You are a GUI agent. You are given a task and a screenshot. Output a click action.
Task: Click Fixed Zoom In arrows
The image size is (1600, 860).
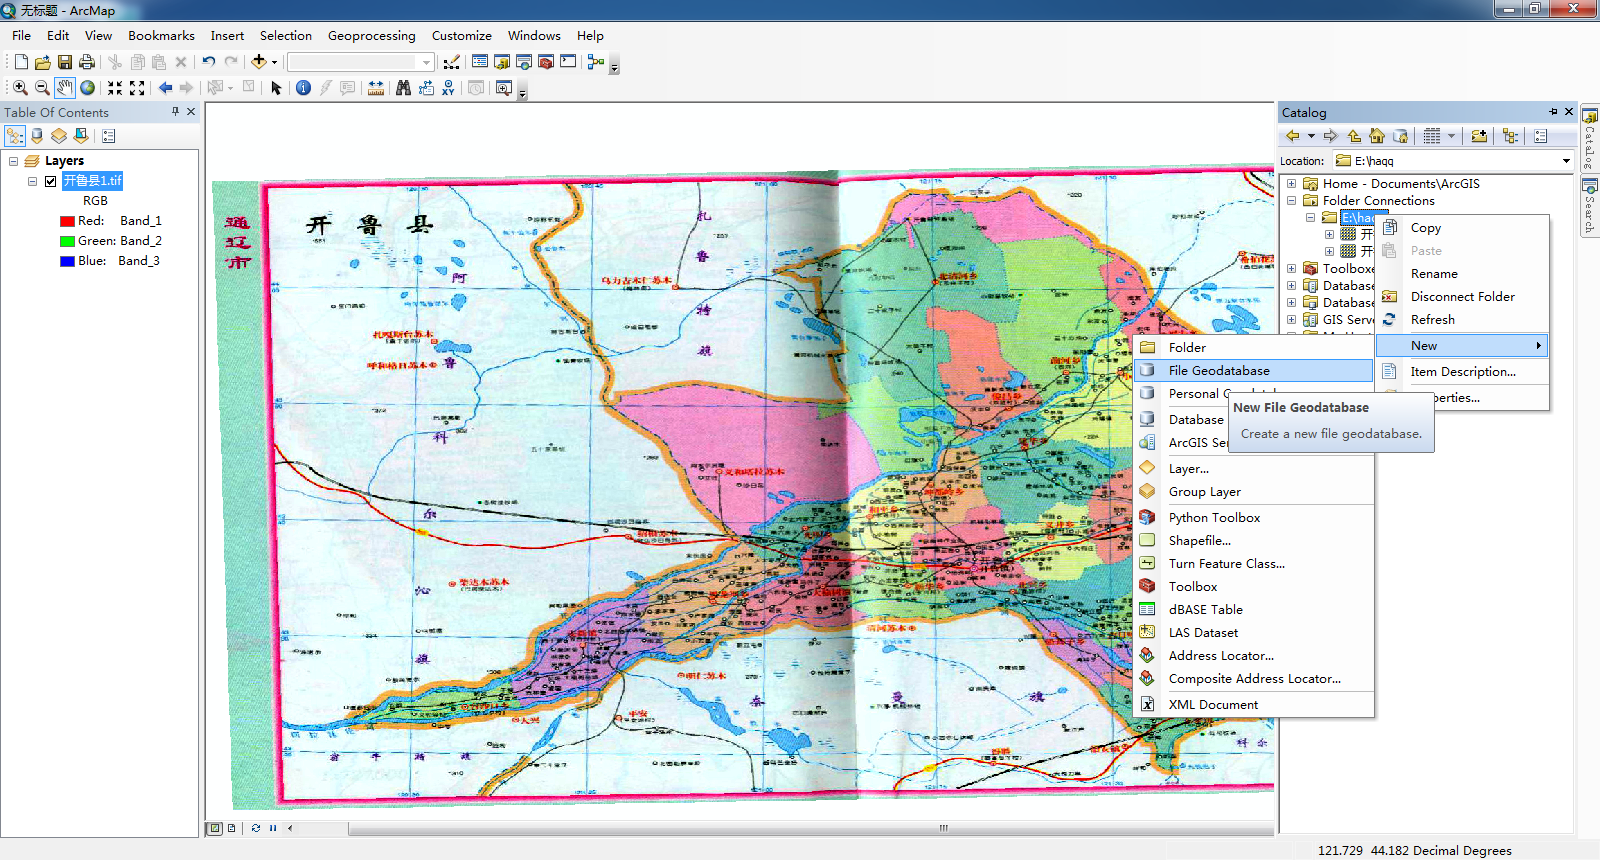tap(115, 88)
